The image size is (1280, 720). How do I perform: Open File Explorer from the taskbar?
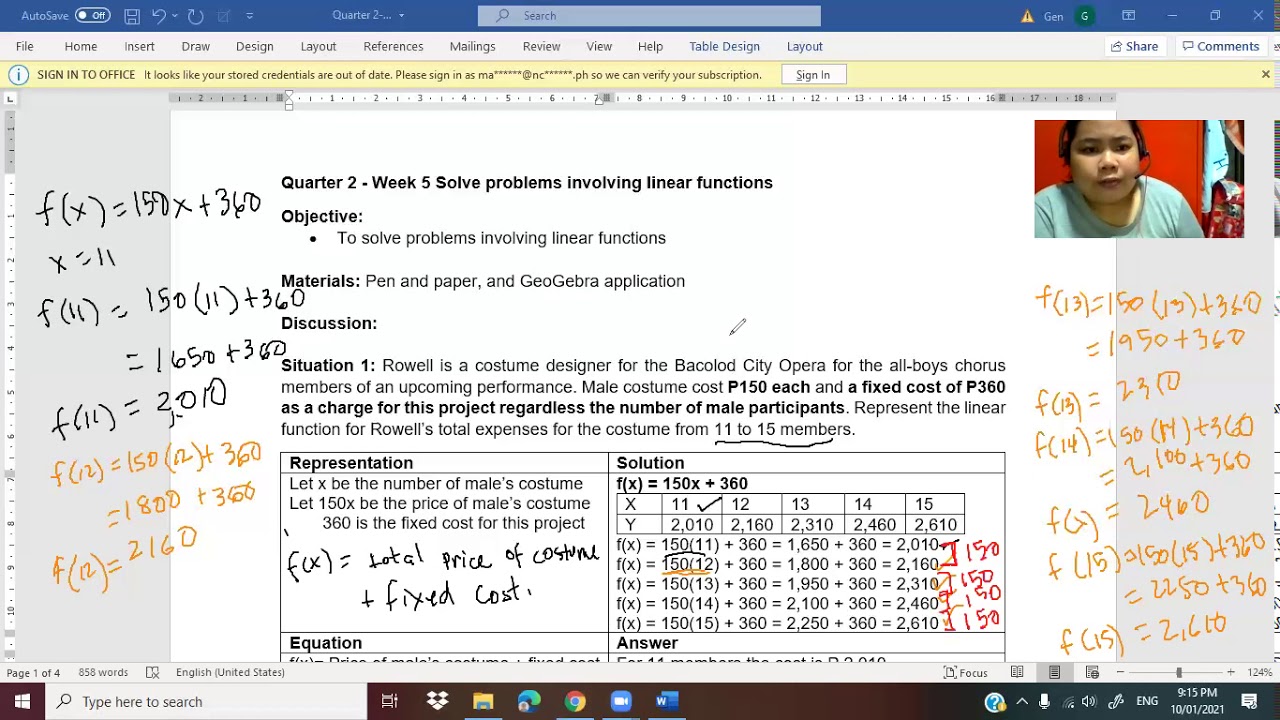pyautogui.click(x=483, y=702)
